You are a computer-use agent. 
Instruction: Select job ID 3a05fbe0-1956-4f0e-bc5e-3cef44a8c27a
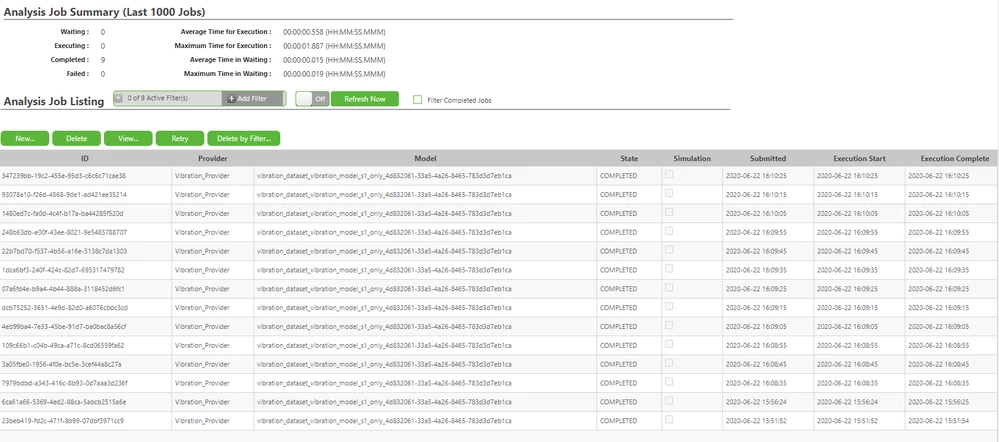click(62, 364)
